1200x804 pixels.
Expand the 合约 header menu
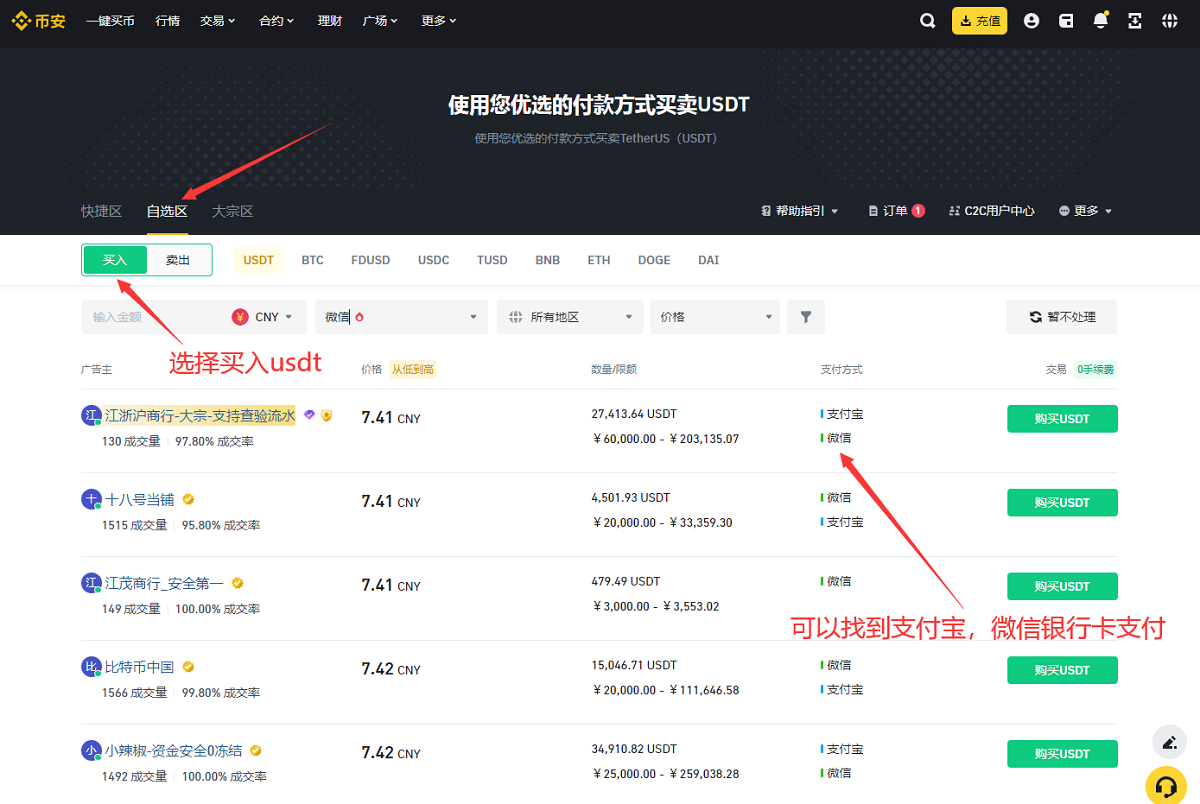point(276,21)
